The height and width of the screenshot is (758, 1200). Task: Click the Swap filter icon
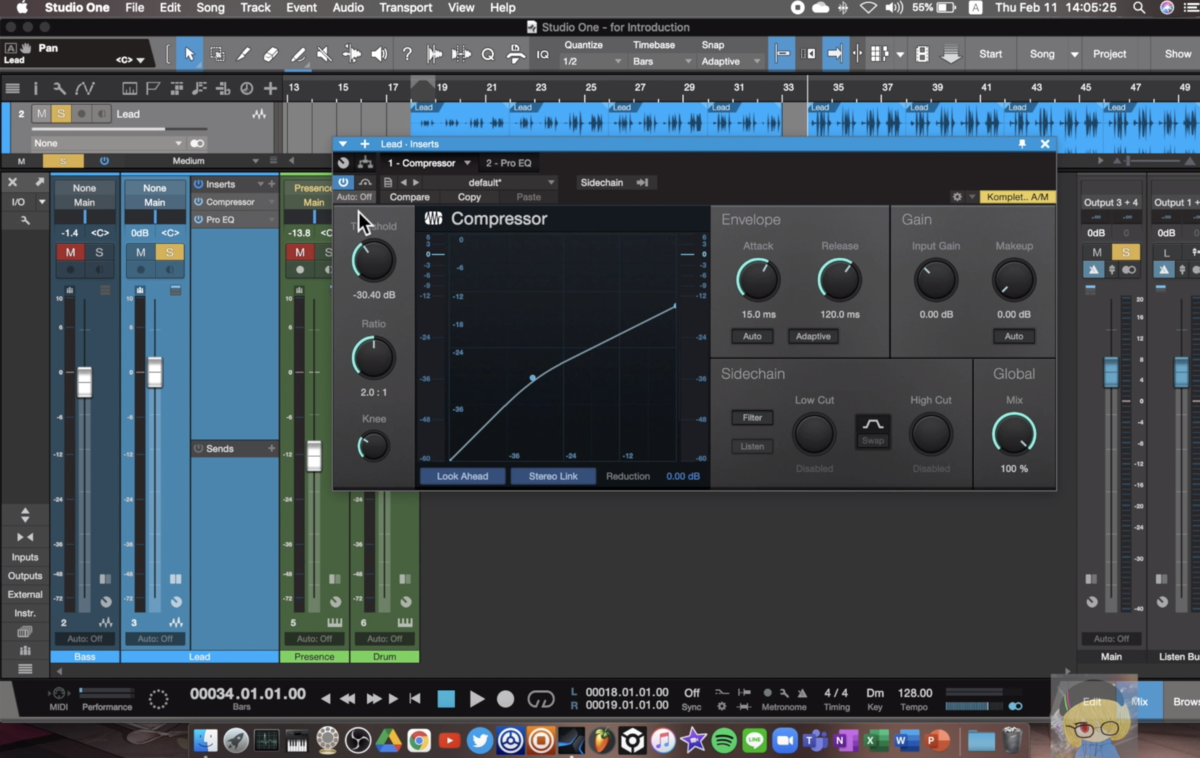(873, 431)
